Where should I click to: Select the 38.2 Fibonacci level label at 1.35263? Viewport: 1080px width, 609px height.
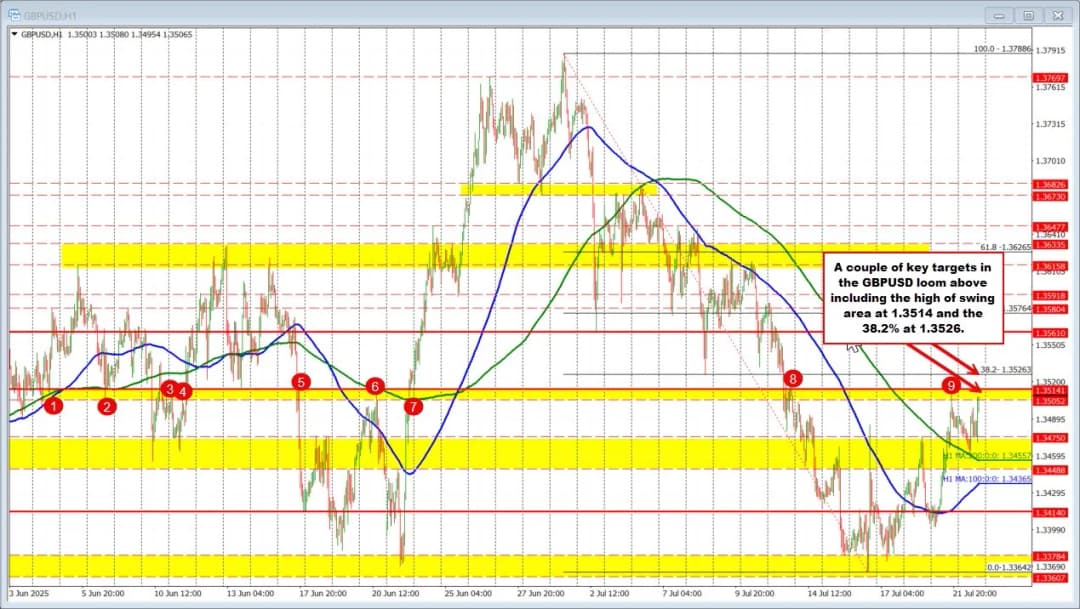(x=1005, y=369)
